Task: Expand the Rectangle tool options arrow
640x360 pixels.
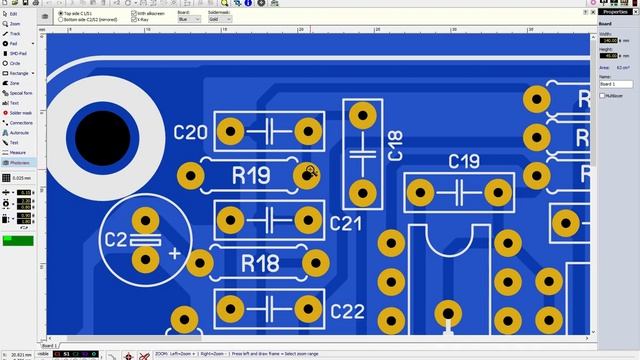Action: (x=33, y=73)
